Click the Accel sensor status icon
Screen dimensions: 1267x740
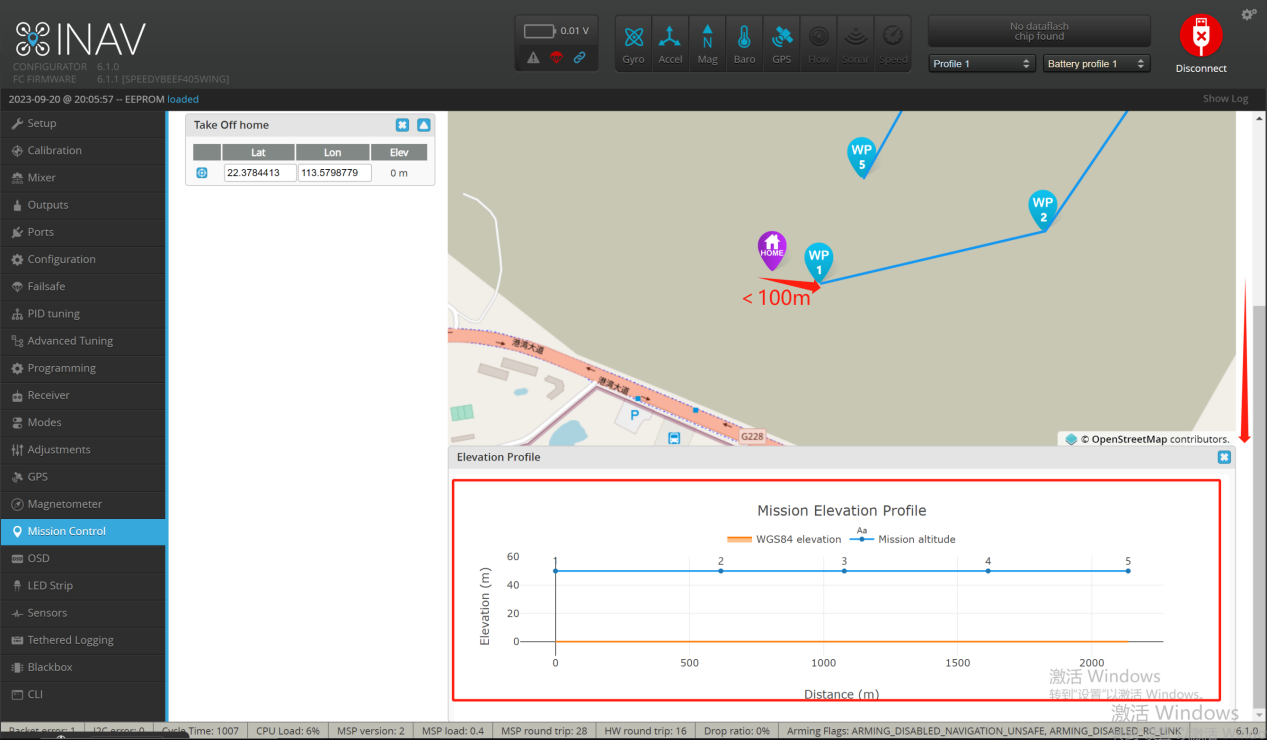point(670,44)
